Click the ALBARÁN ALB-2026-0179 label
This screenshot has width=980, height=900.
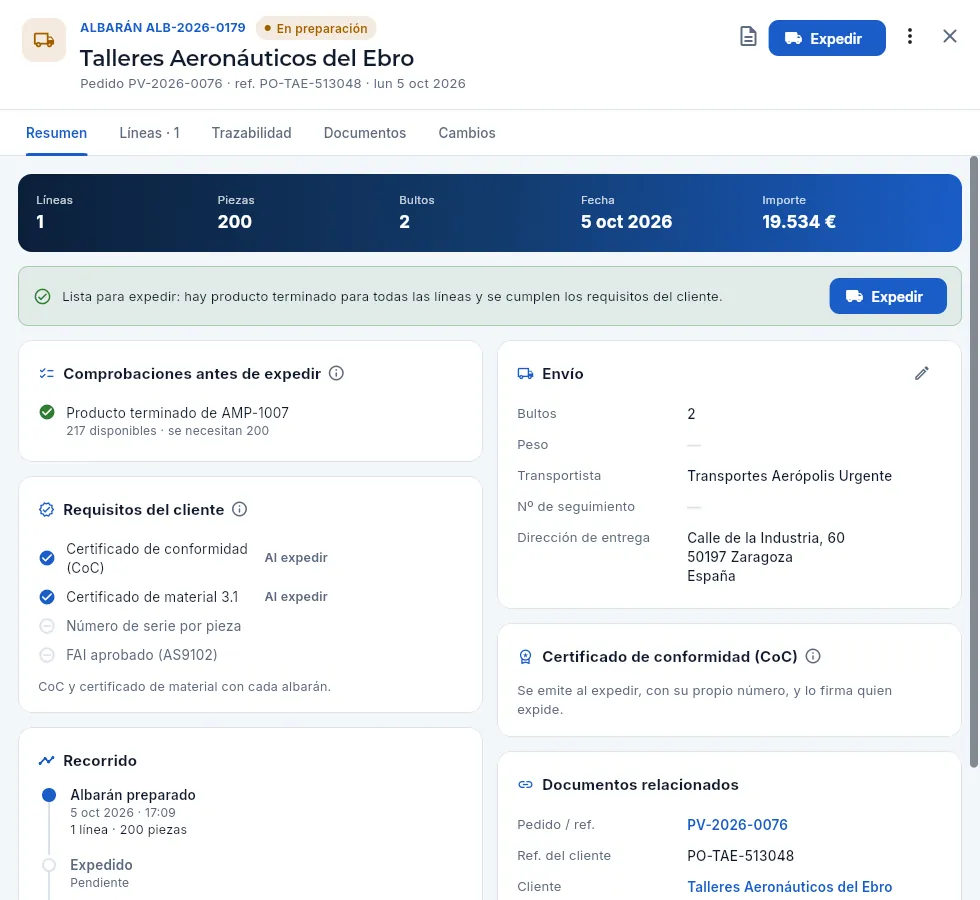point(162,28)
